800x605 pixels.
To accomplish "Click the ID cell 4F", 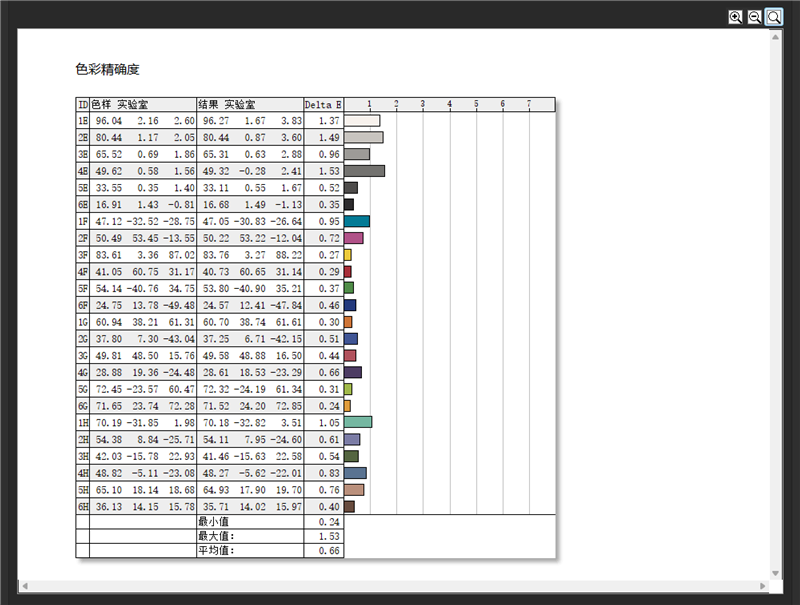I will pos(83,272).
